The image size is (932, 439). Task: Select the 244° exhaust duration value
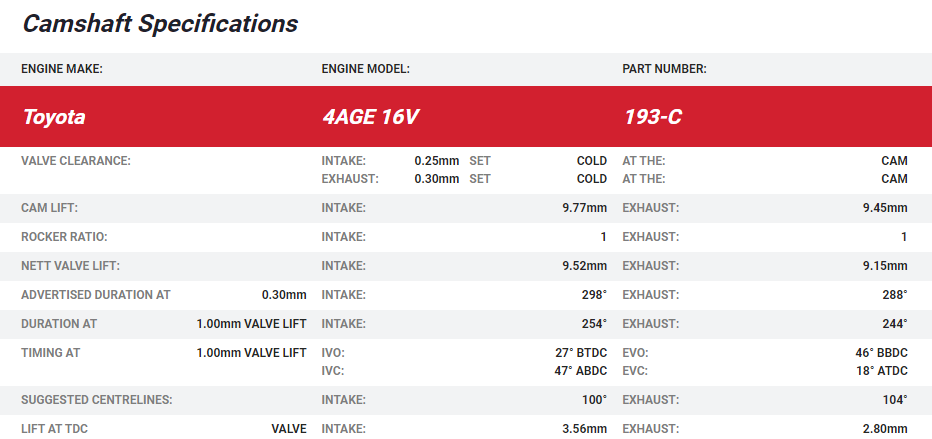pyautogui.click(x=894, y=324)
